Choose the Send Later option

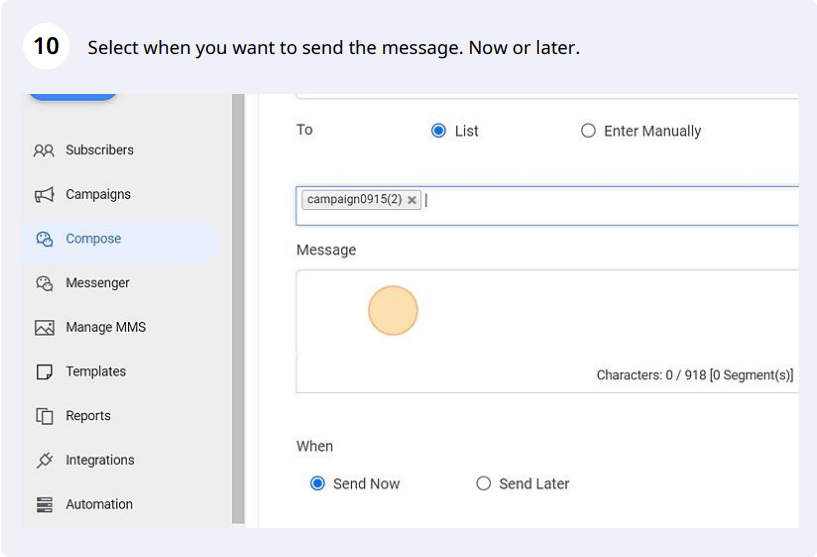pos(484,484)
